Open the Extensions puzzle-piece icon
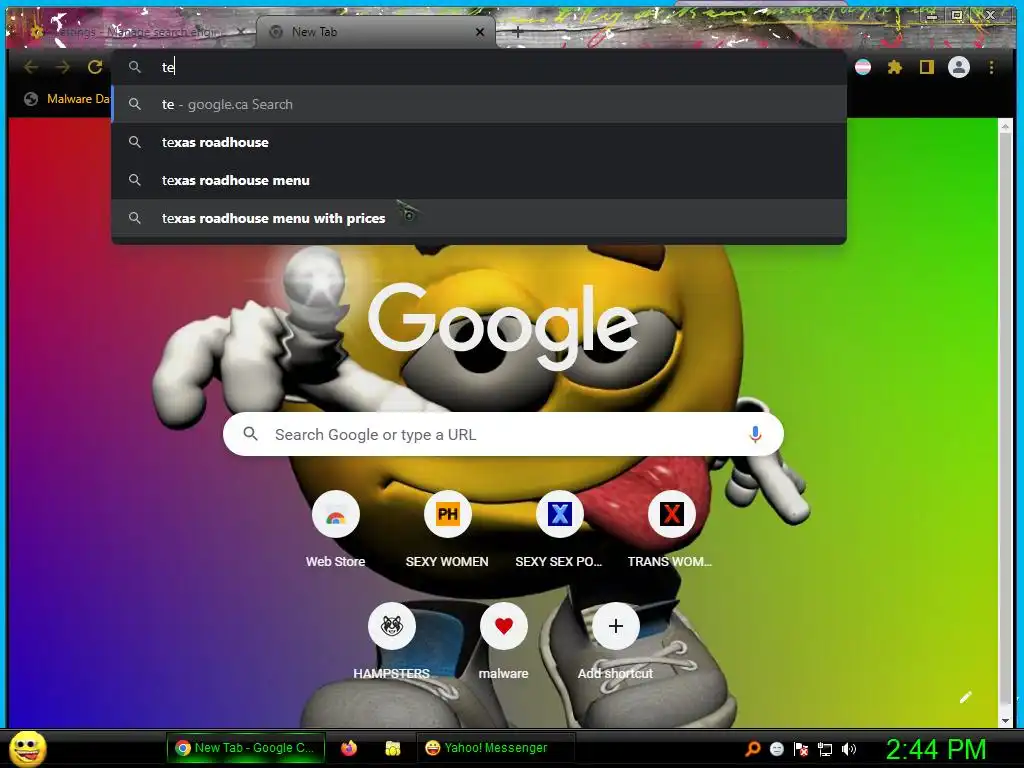The height and width of the screenshot is (768, 1024). click(x=895, y=67)
